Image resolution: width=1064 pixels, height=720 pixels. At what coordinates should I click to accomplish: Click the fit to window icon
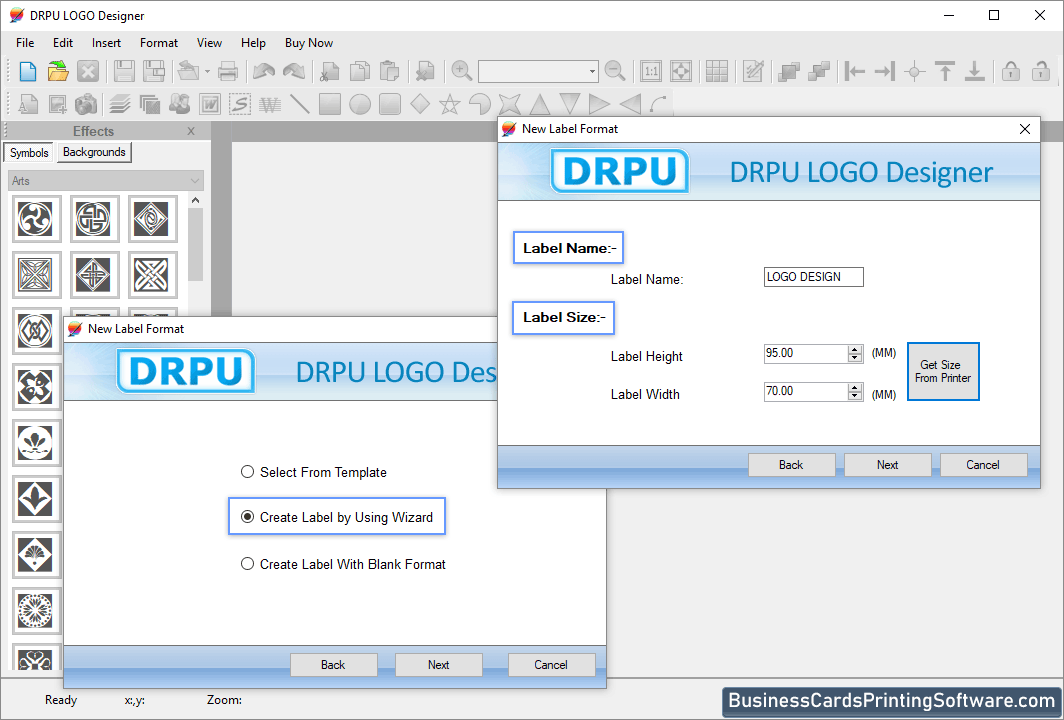(x=681, y=71)
